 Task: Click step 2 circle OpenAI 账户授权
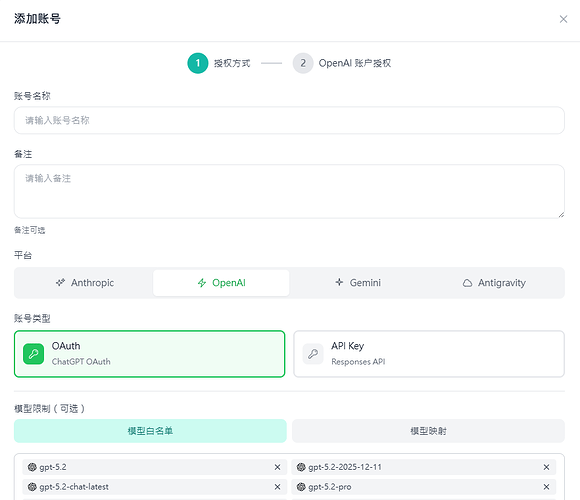pos(303,63)
